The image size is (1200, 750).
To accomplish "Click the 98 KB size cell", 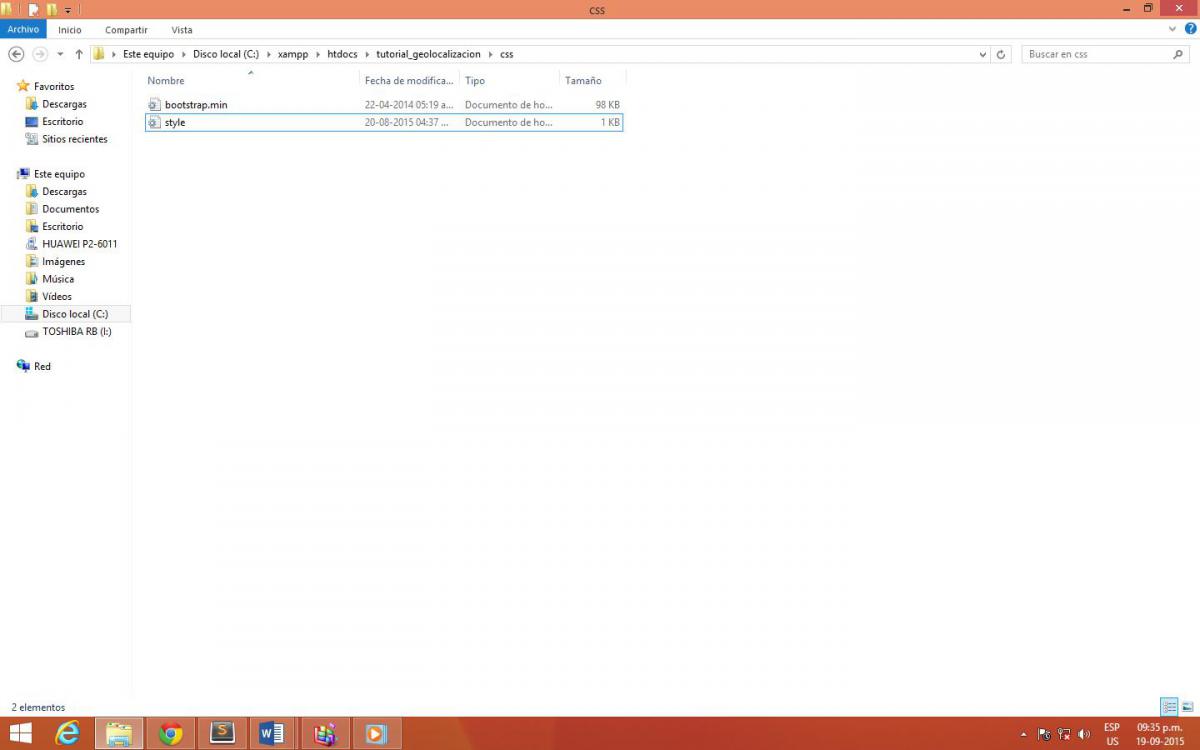I will (x=607, y=104).
